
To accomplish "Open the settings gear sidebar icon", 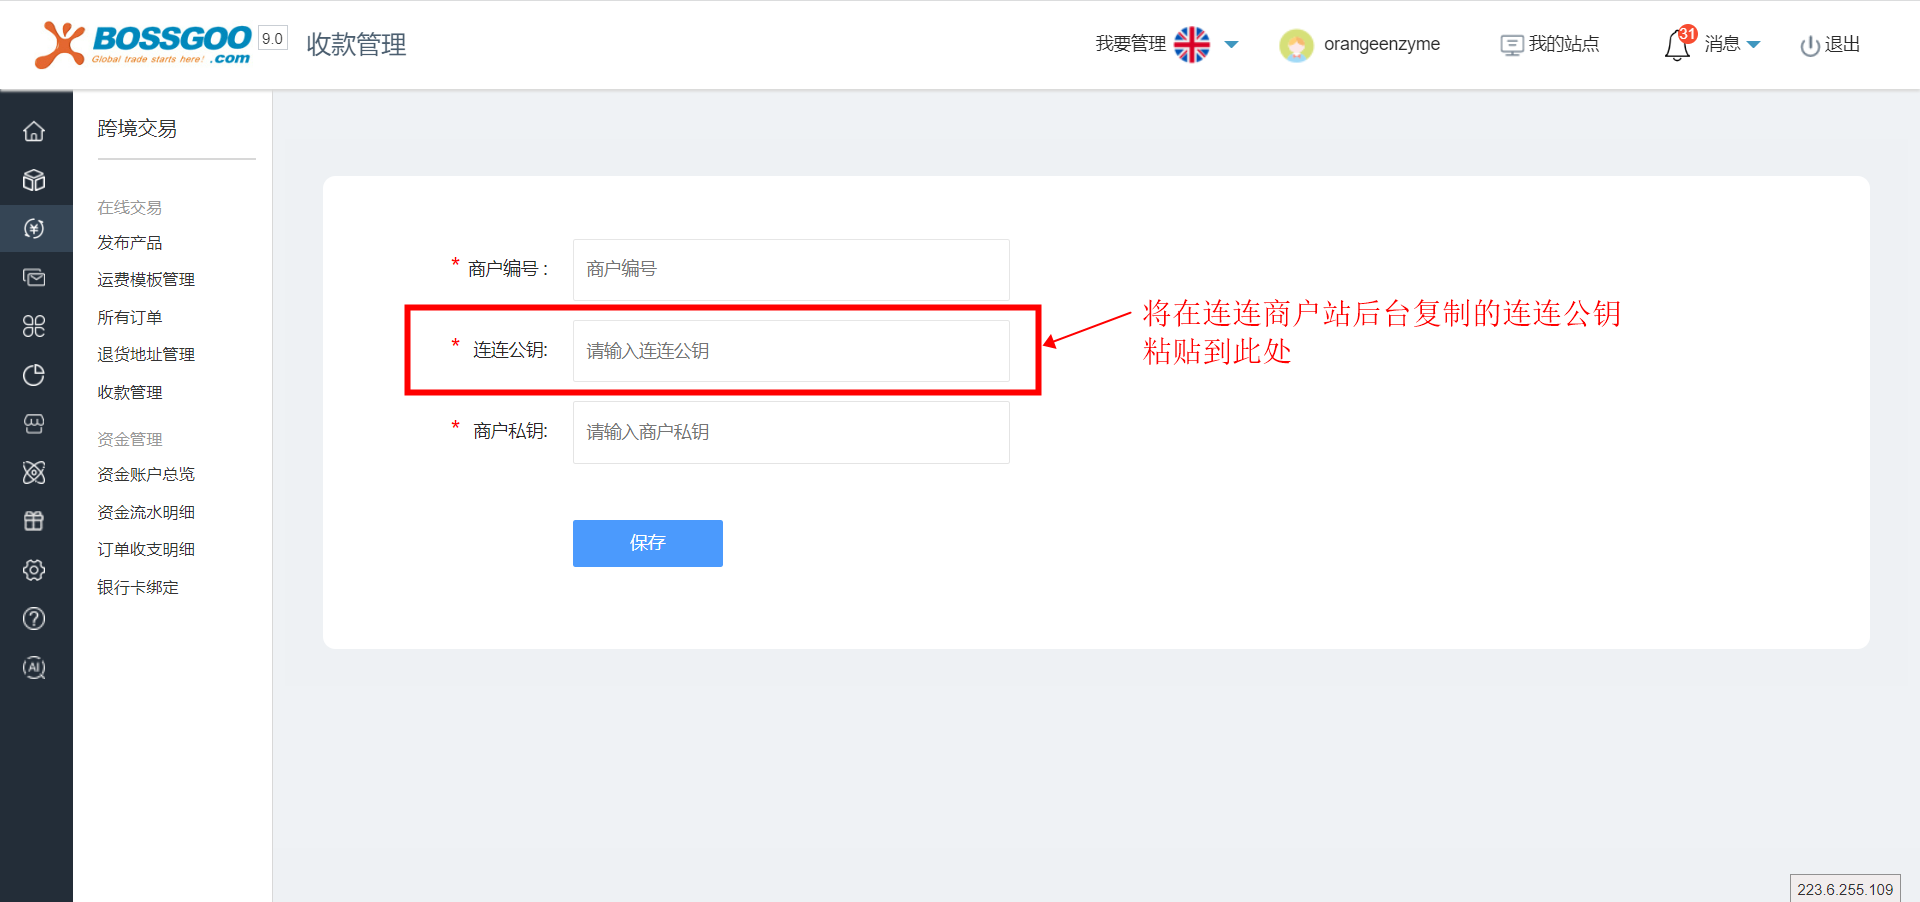I will [34, 570].
